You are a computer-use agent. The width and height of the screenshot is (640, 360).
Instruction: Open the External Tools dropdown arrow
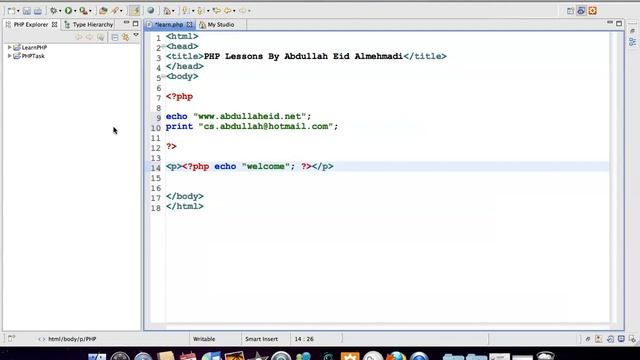[90, 11]
